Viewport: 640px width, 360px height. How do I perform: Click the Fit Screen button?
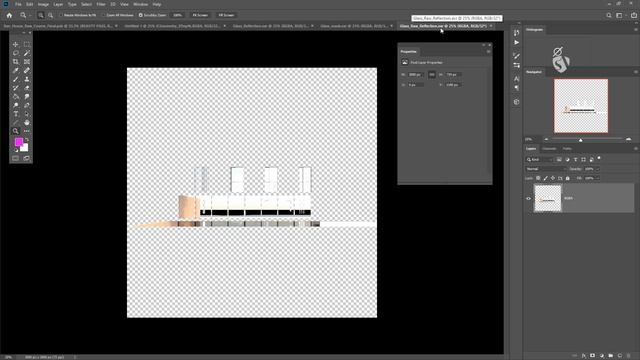200,15
